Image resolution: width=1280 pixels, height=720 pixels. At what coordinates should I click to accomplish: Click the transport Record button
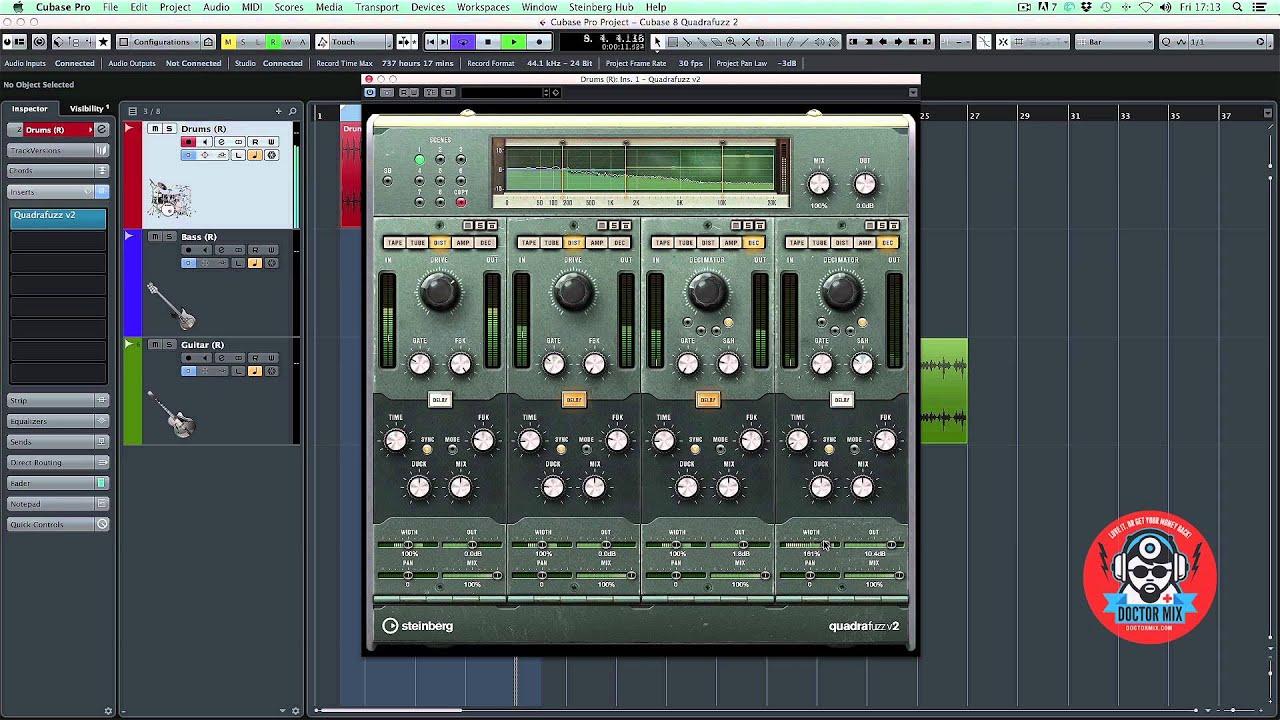click(x=539, y=42)
